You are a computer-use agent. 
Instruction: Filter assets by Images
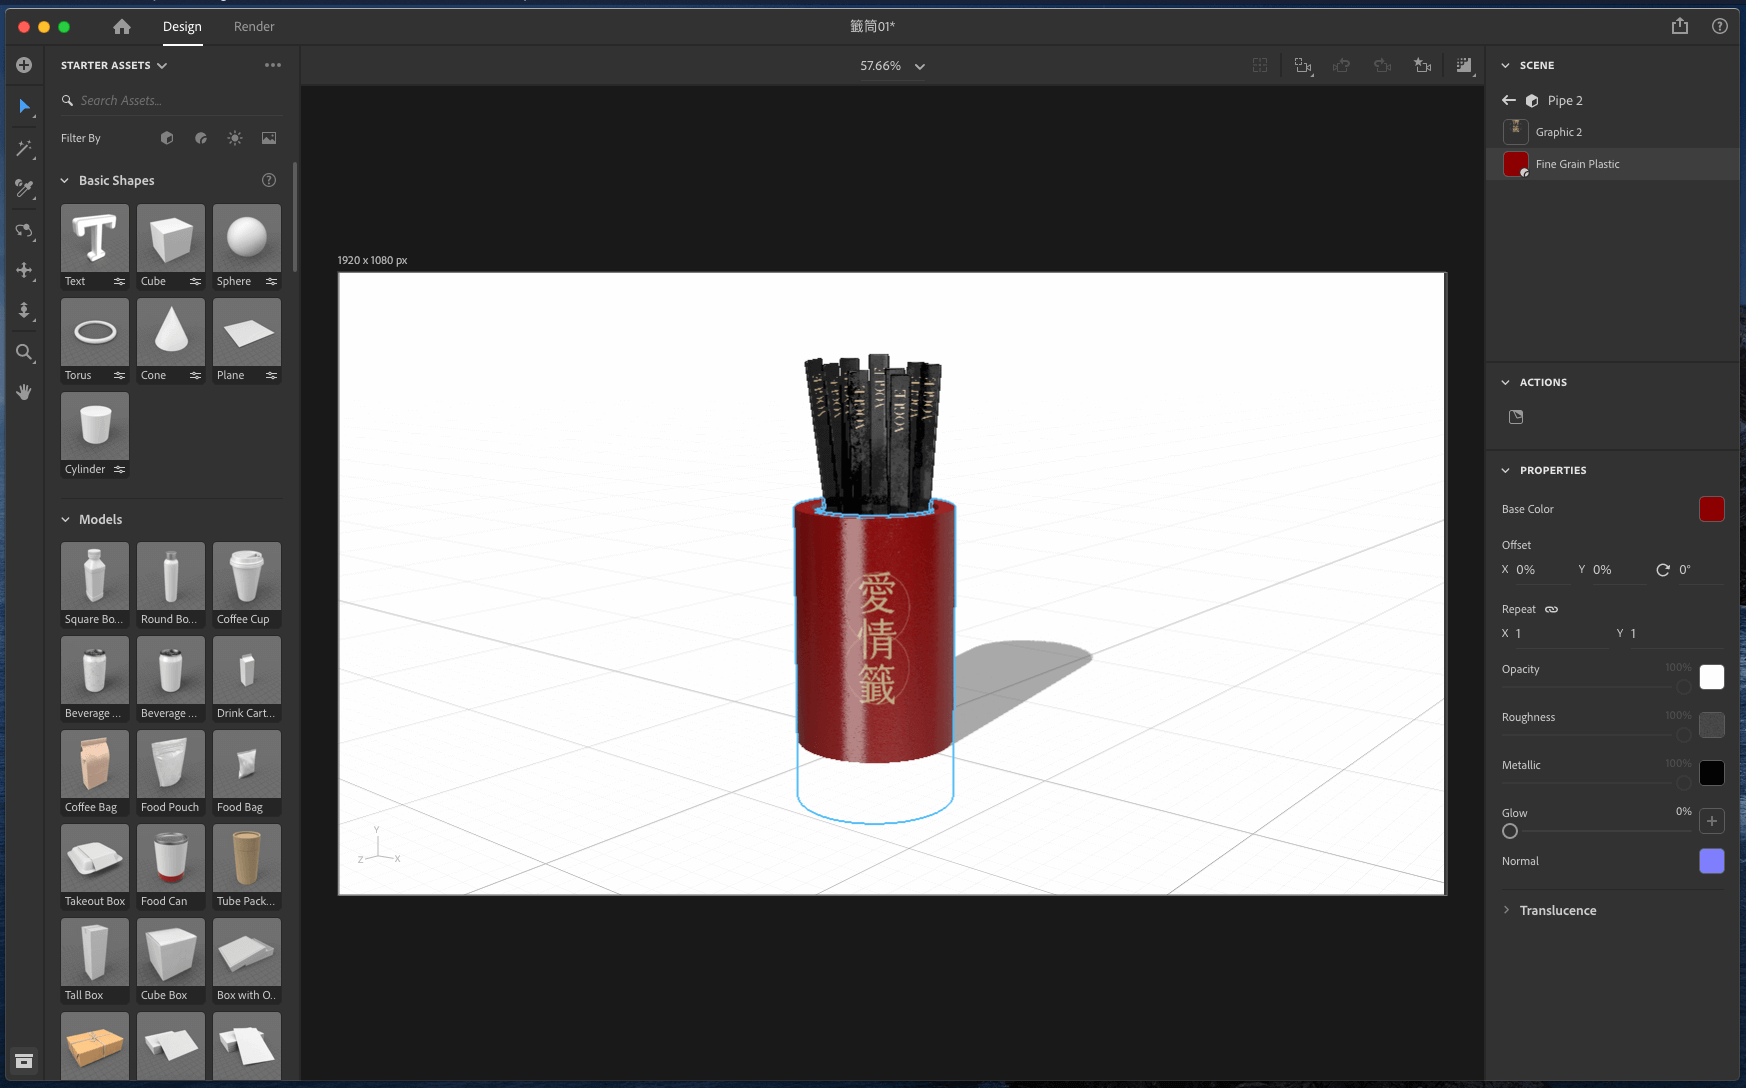[x=269, y=138]
